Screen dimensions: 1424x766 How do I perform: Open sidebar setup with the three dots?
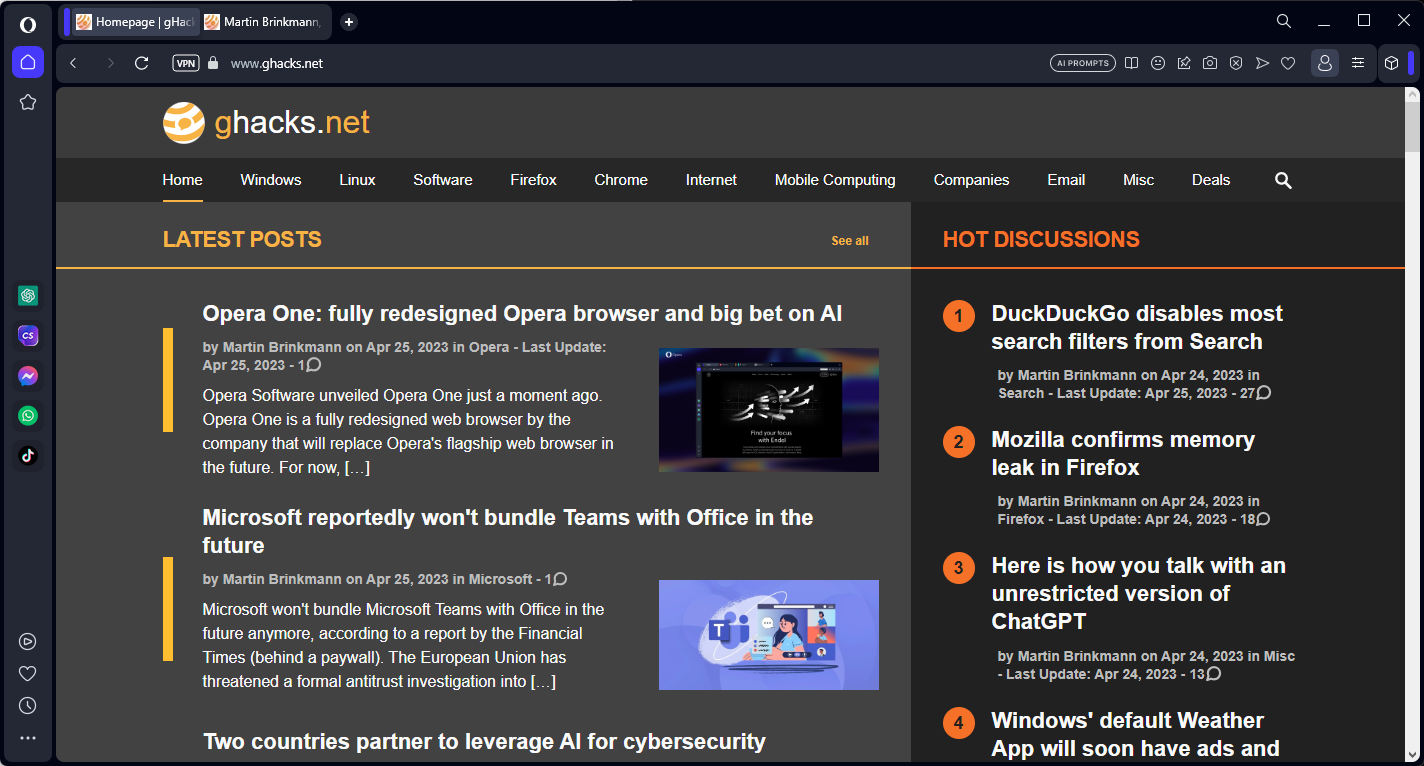pos(28,737)
